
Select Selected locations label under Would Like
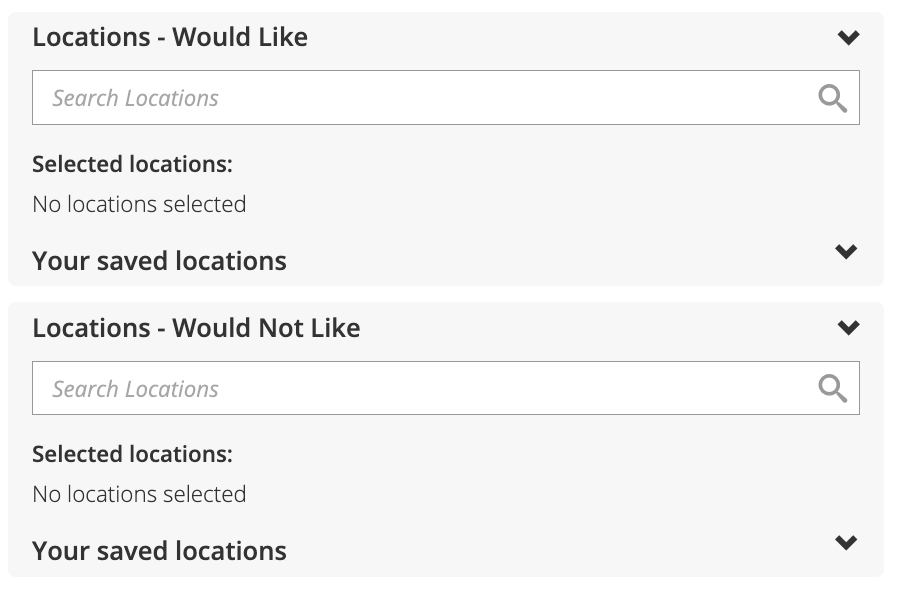tap(132, 165)
